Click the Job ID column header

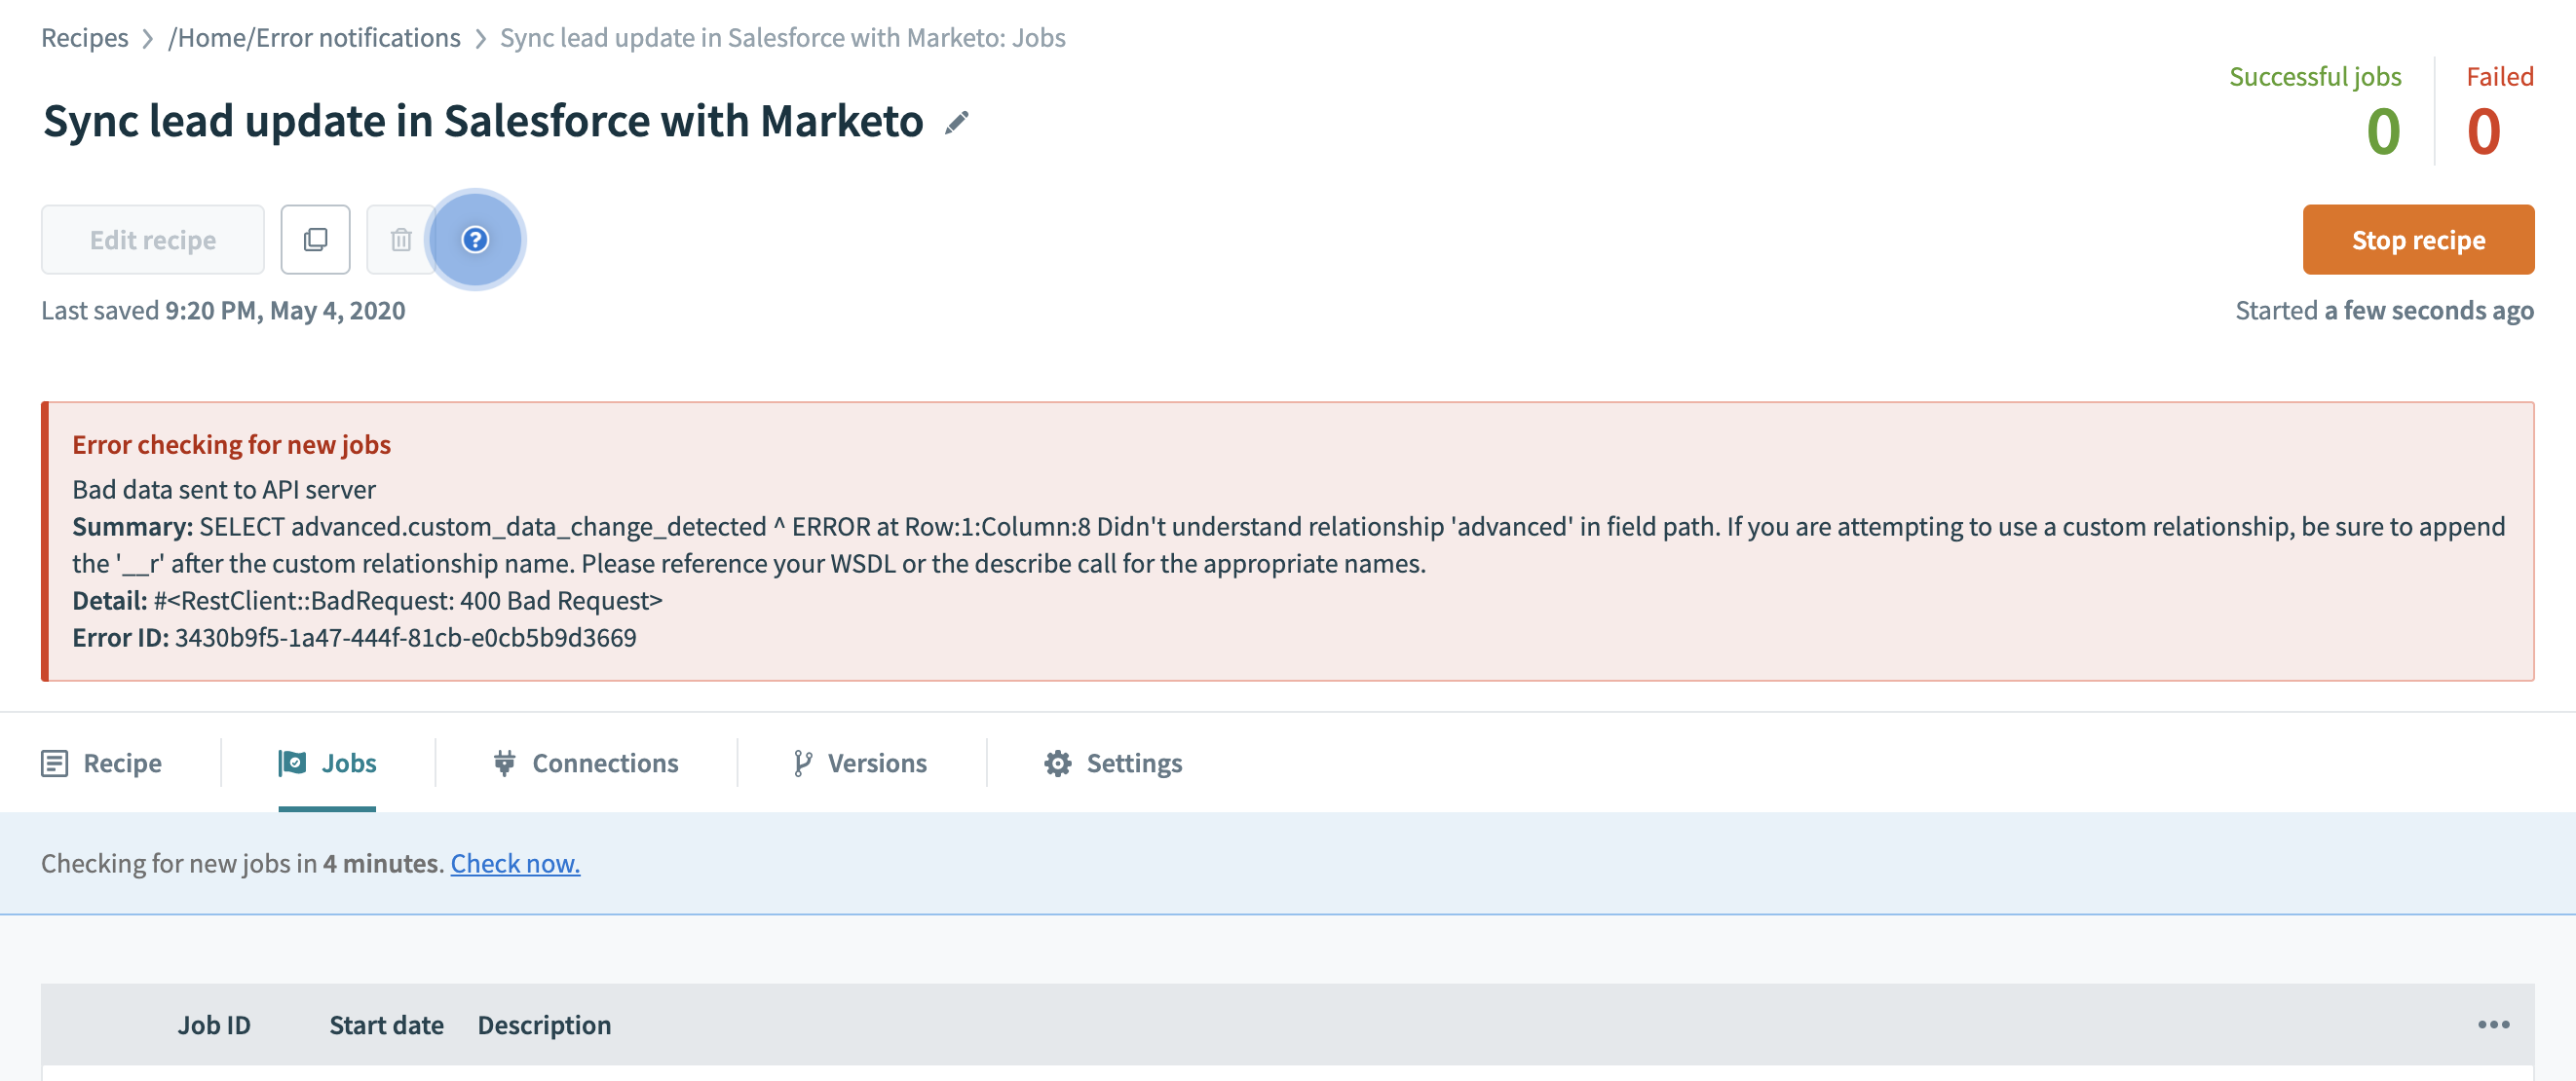click(214, 1025)
